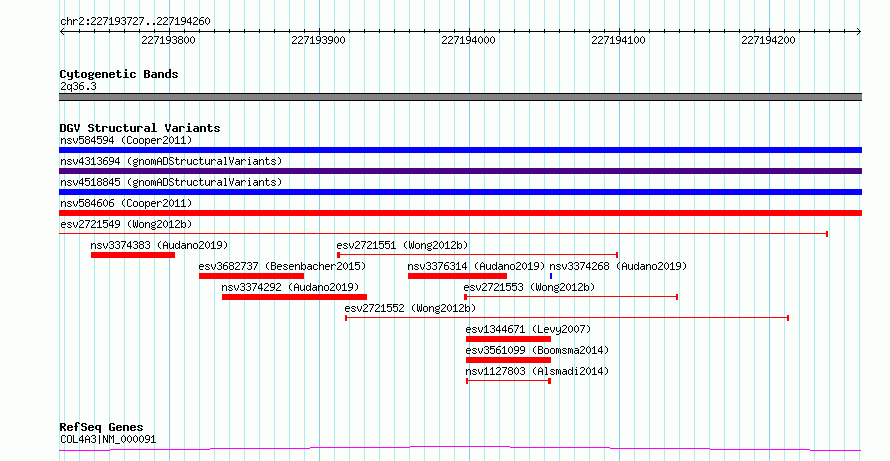This screenshot has width=890, height=461.
Task: Click ruler position 227194100
Action: (x=618, y=40)
